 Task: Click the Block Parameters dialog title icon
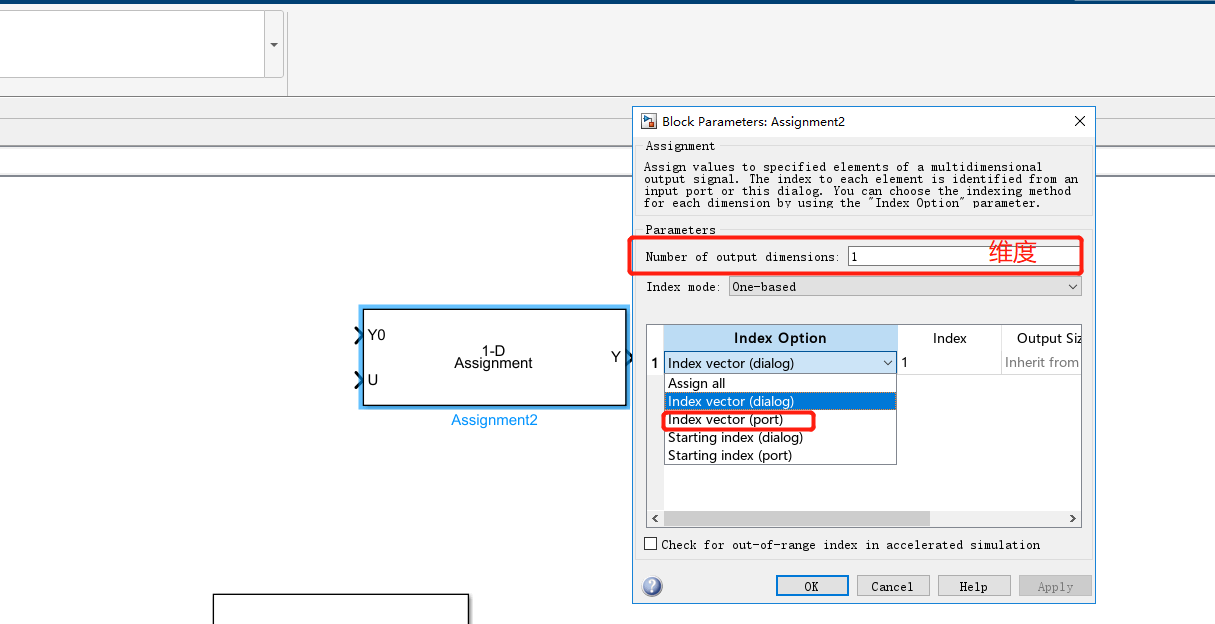click(648, 121)
